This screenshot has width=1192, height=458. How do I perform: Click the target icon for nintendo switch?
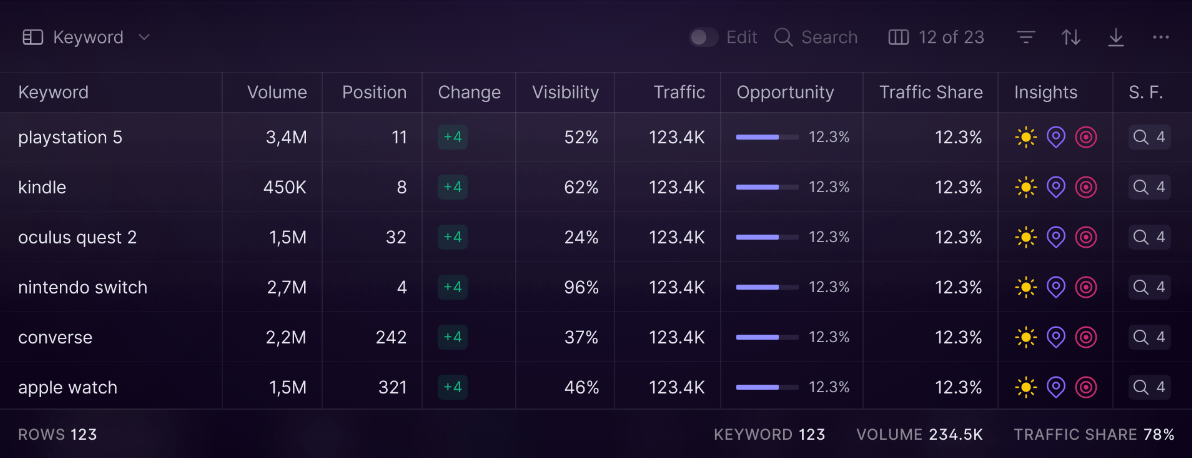pyautogui.click(x=1086, y=287)
